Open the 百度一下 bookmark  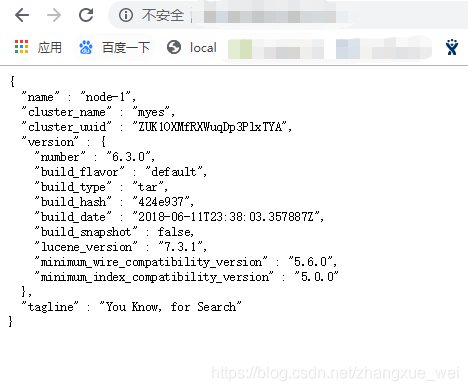(126, 48)
